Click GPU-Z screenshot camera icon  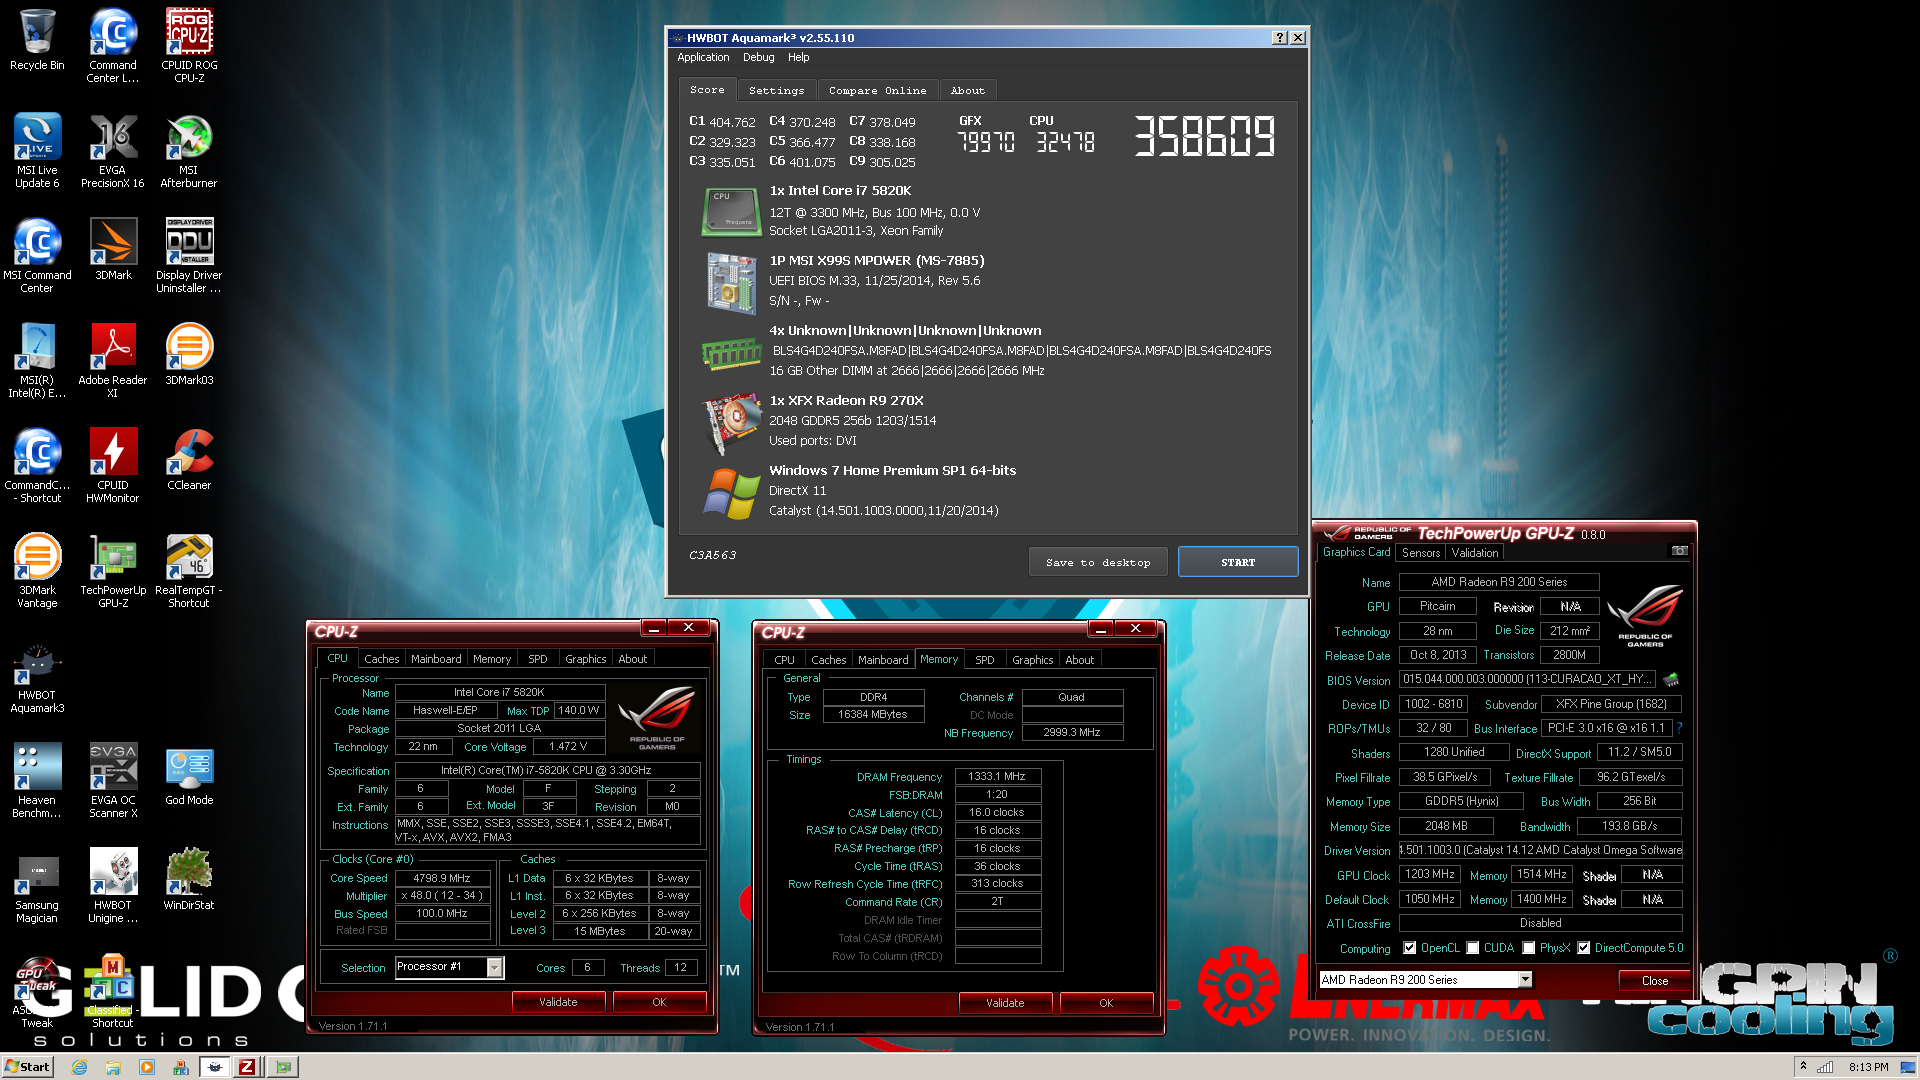(x=1680, y=551)
